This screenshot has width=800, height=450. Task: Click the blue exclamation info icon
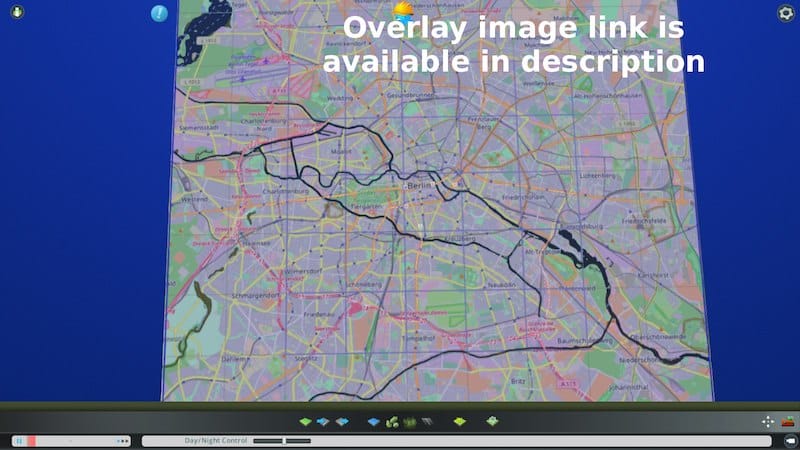[159, 13]
